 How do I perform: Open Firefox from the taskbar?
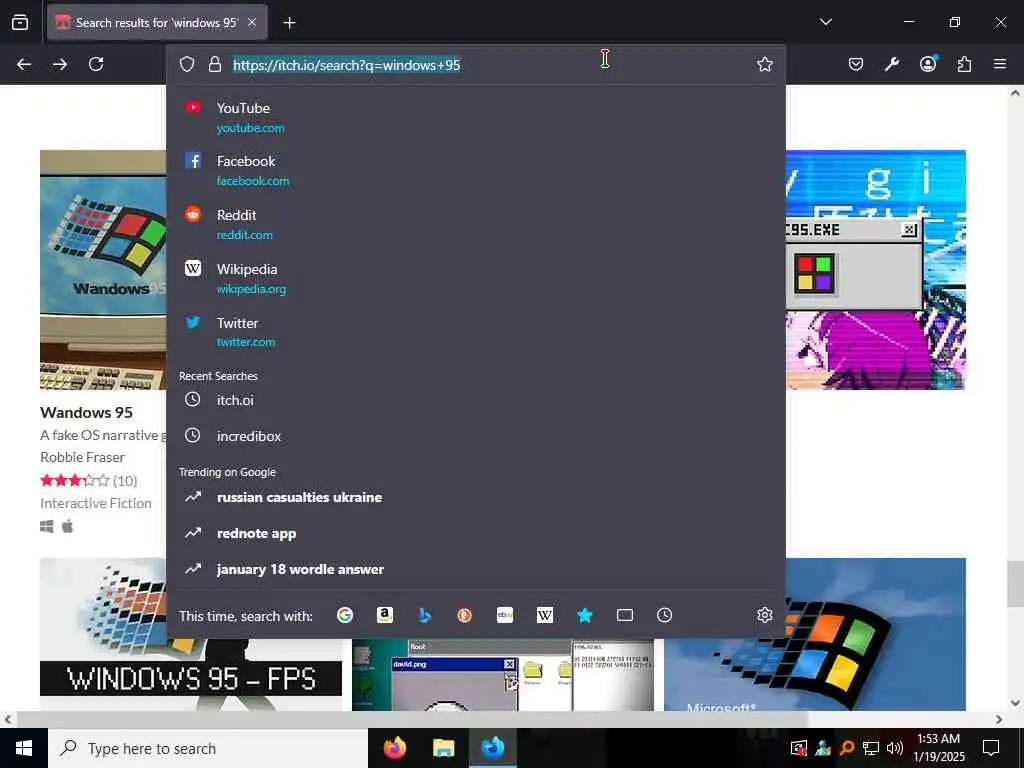pos(394,748)
